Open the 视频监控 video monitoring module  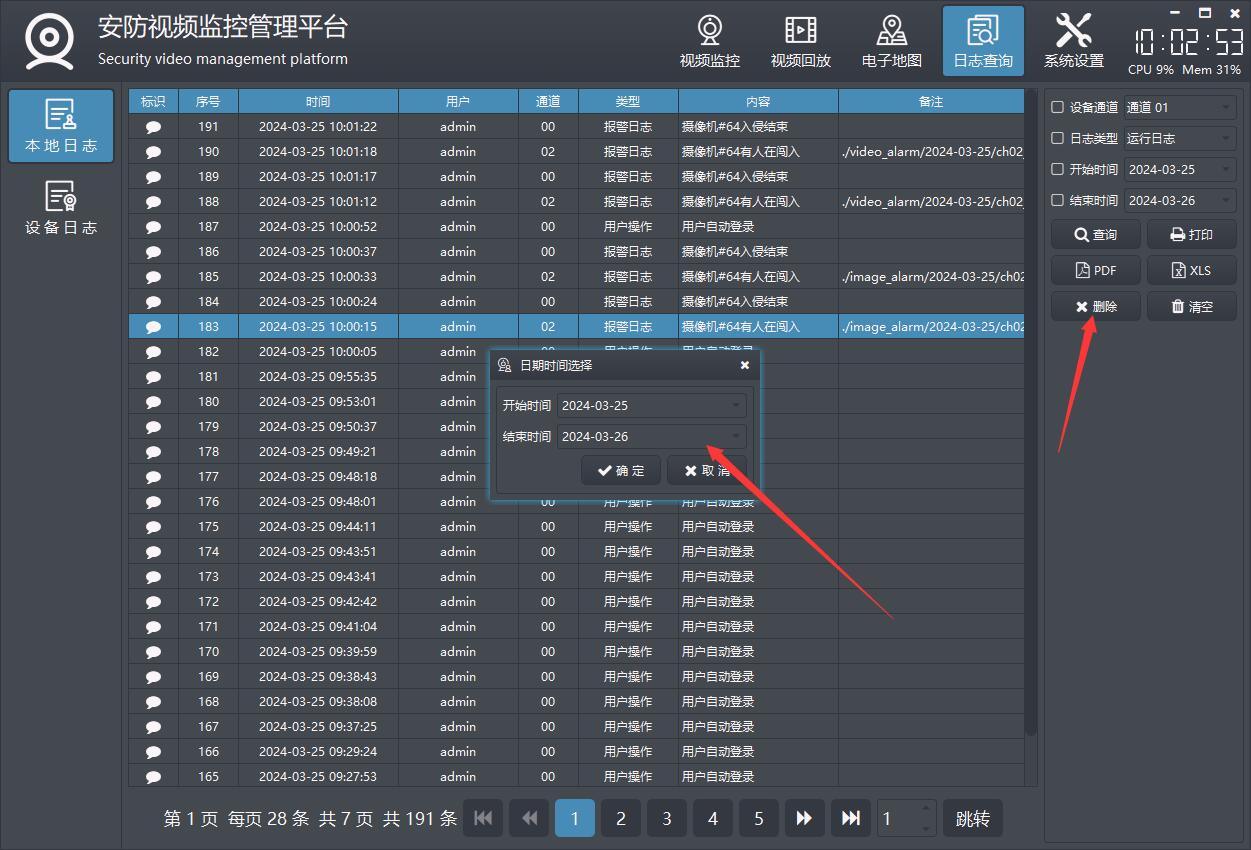pyautogui.click(x=709, y=41)
